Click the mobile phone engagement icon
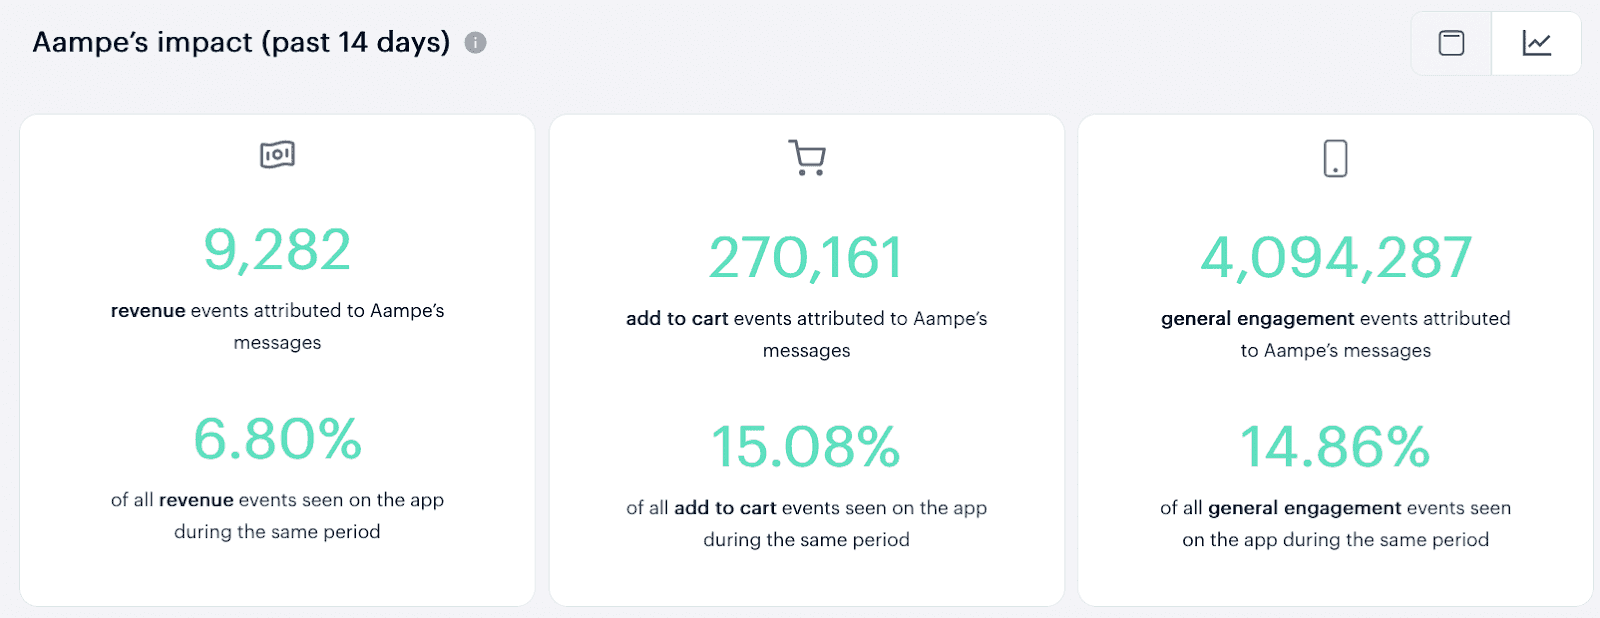This screenshot has width=1600, height=618. (x=1335, y=158)
